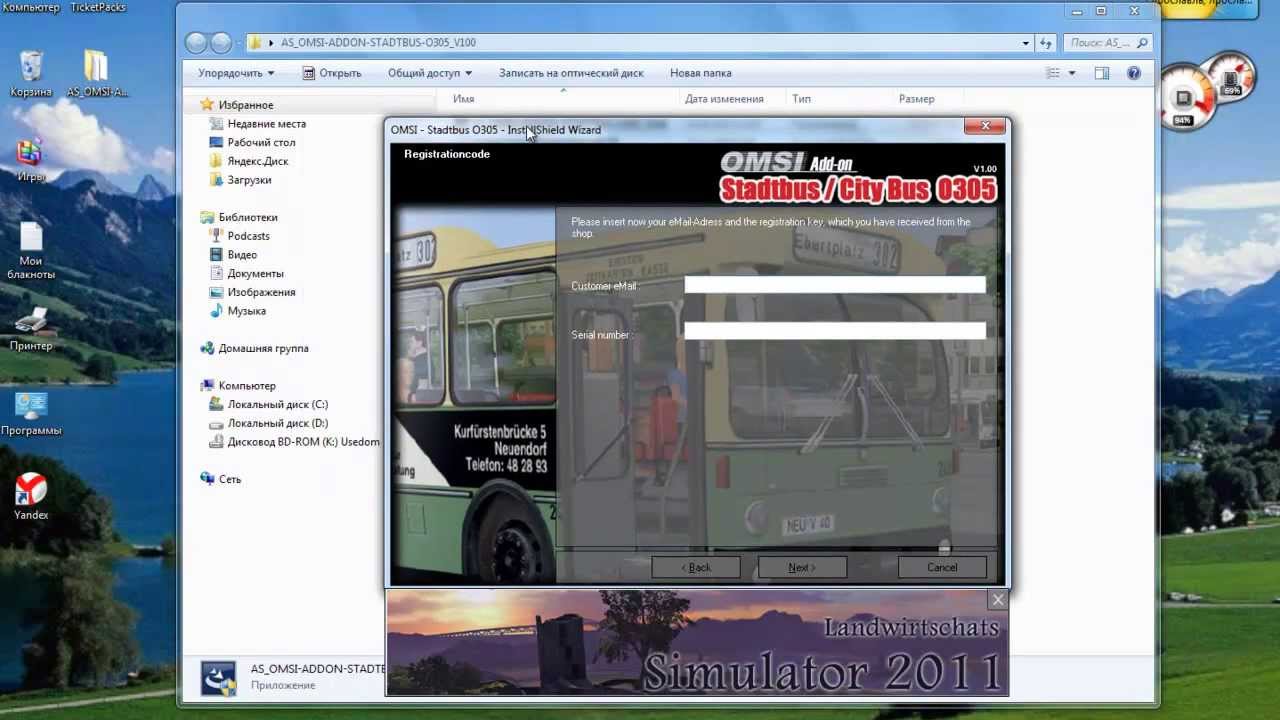
Task: Click Новая папка in the Explorer toolbar
Action: point(700,73)
